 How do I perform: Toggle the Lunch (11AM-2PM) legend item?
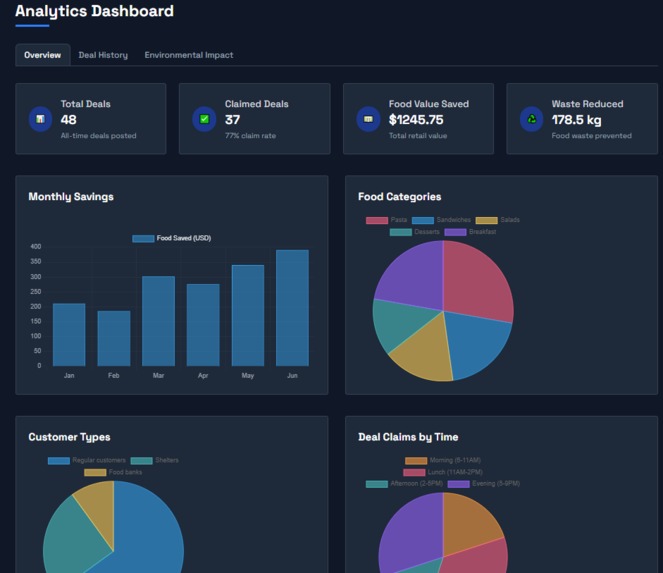pyautogui.click(x=443, y=472)
